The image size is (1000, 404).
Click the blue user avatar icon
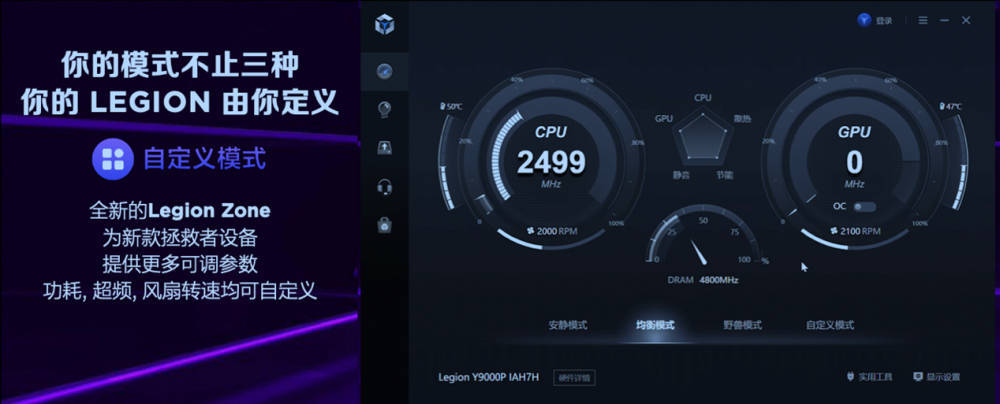[864, 20]
